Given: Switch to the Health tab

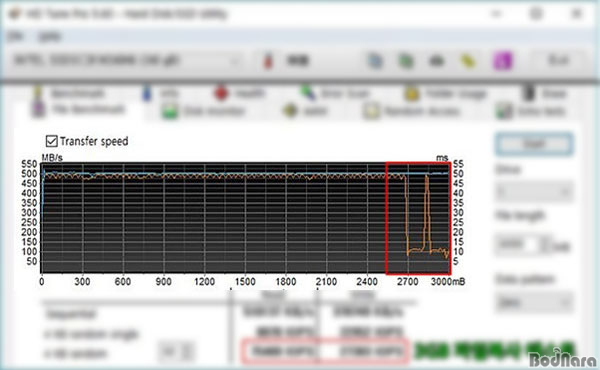Looking at the screenshot, I should [x=240, y=93].
